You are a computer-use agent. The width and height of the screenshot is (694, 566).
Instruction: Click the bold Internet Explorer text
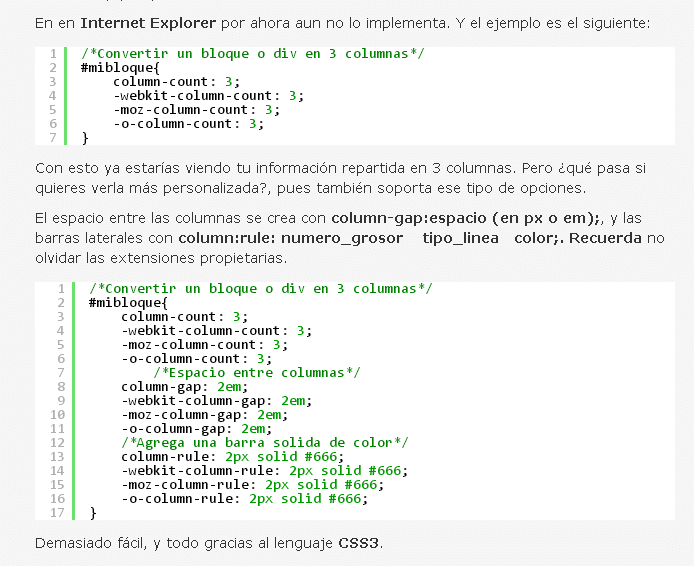[148, 23]
